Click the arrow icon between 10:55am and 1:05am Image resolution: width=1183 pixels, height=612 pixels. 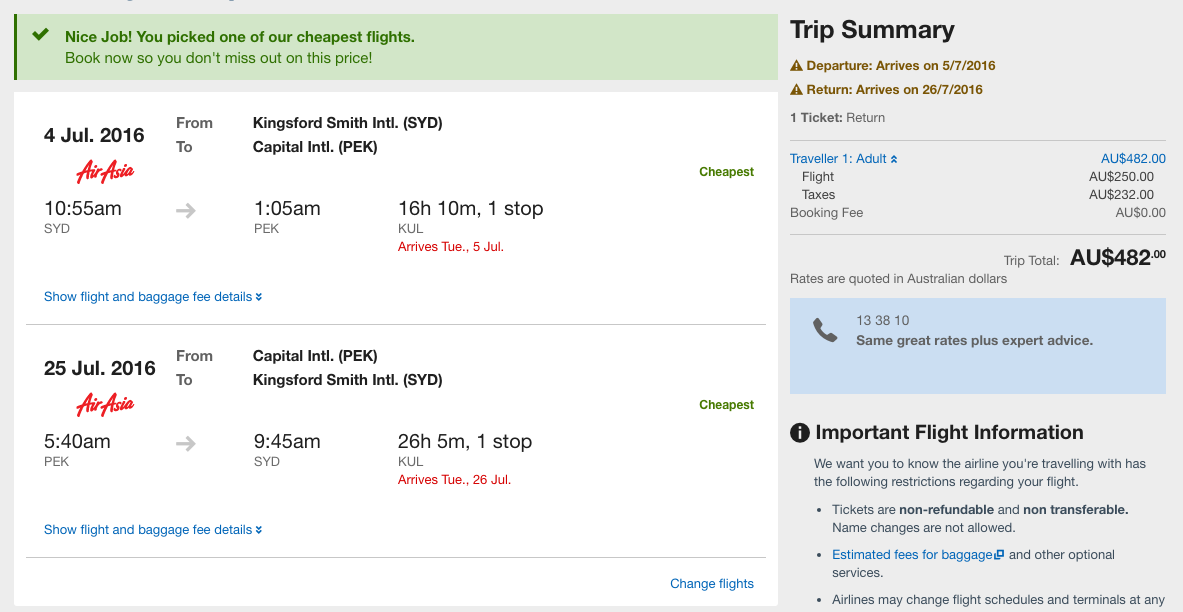(186, 211)
